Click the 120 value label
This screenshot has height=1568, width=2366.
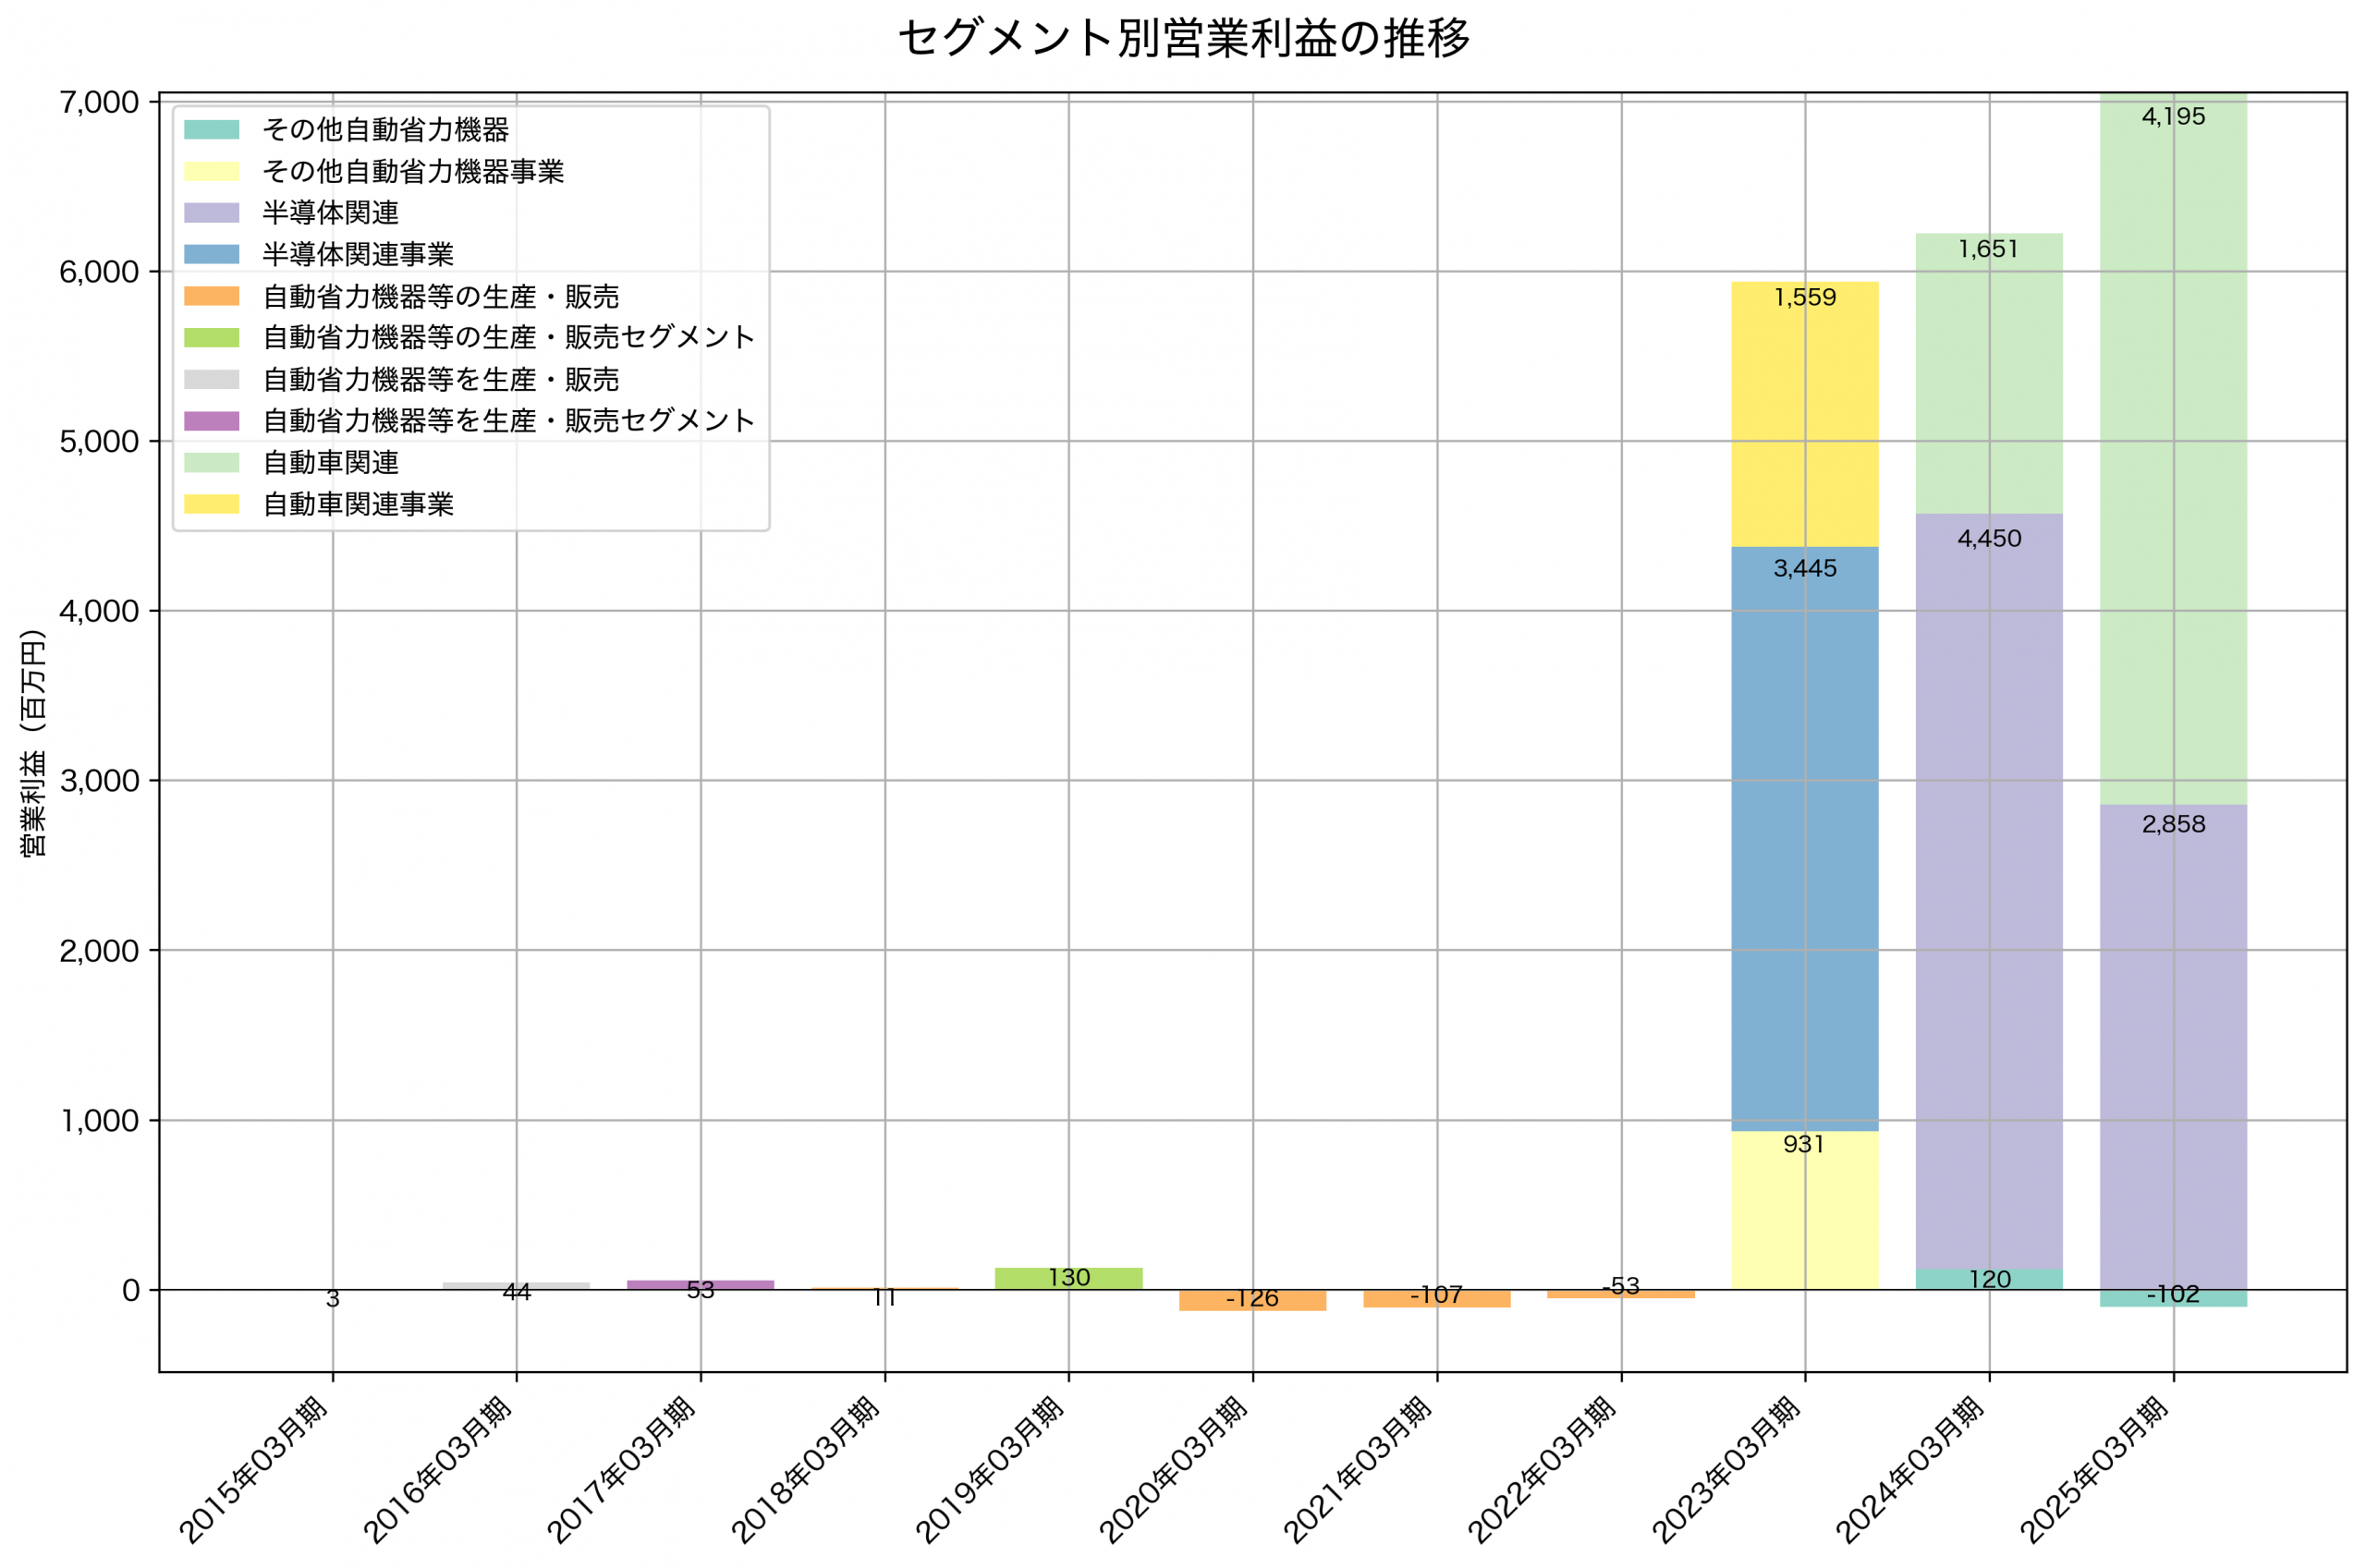1989,1280
